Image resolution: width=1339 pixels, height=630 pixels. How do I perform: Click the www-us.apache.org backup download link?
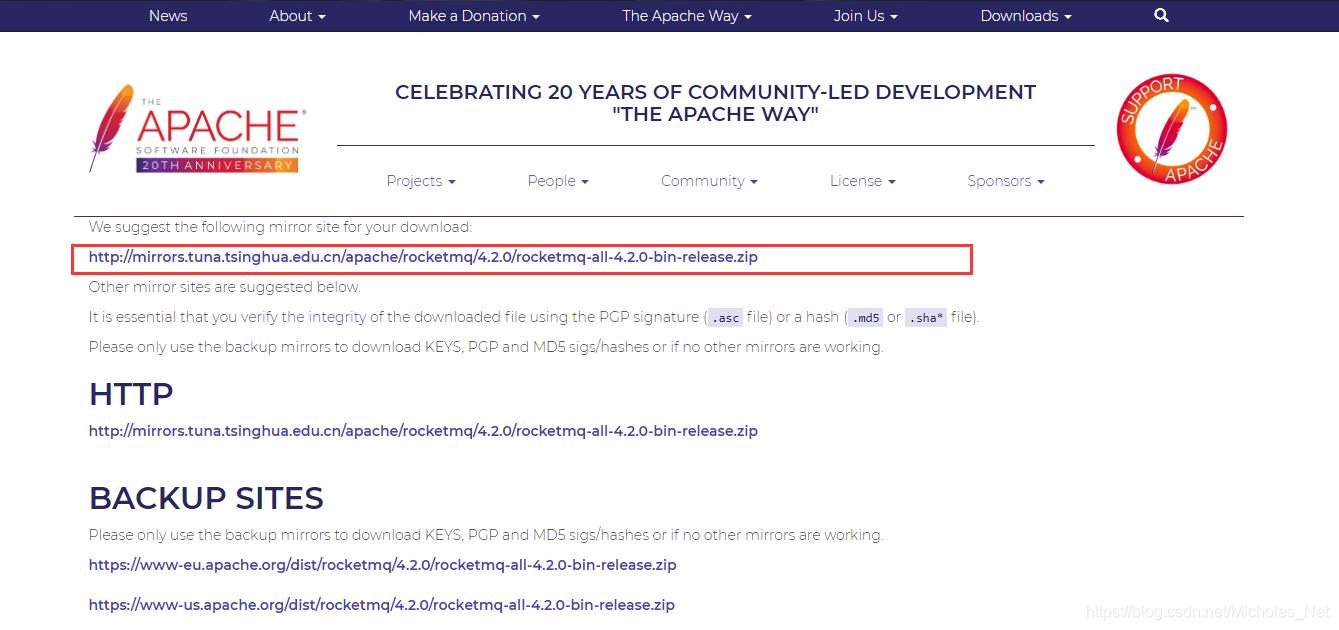coord(382,605)
